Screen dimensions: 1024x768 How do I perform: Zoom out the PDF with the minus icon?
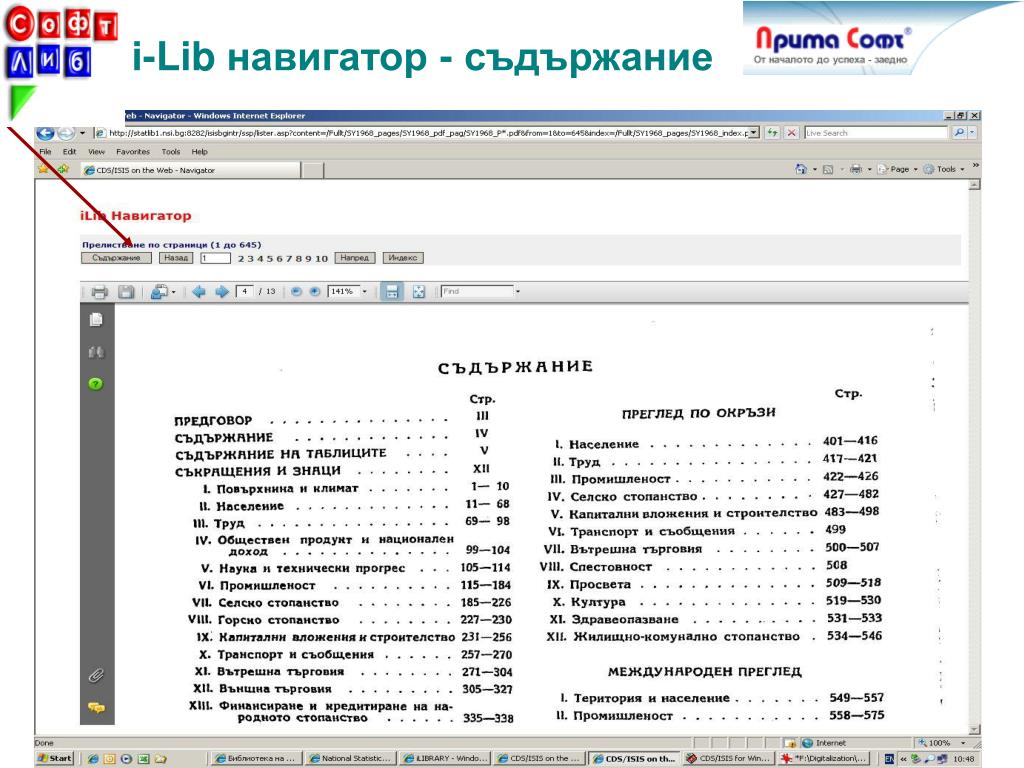pyautogui.click(x=296, y=292)
